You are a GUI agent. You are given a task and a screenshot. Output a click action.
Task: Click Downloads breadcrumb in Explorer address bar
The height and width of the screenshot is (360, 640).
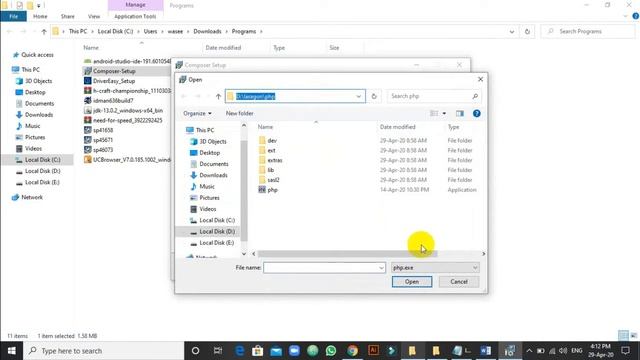[x=207, y=31]
